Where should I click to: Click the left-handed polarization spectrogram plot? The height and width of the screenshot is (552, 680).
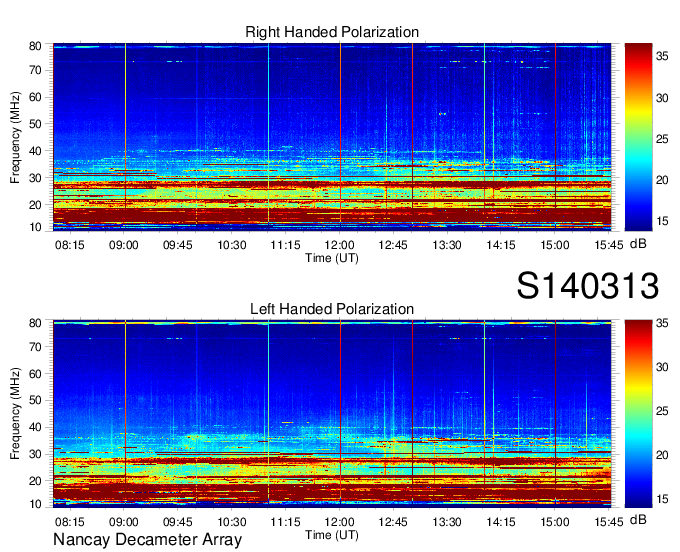click(332, 414)
